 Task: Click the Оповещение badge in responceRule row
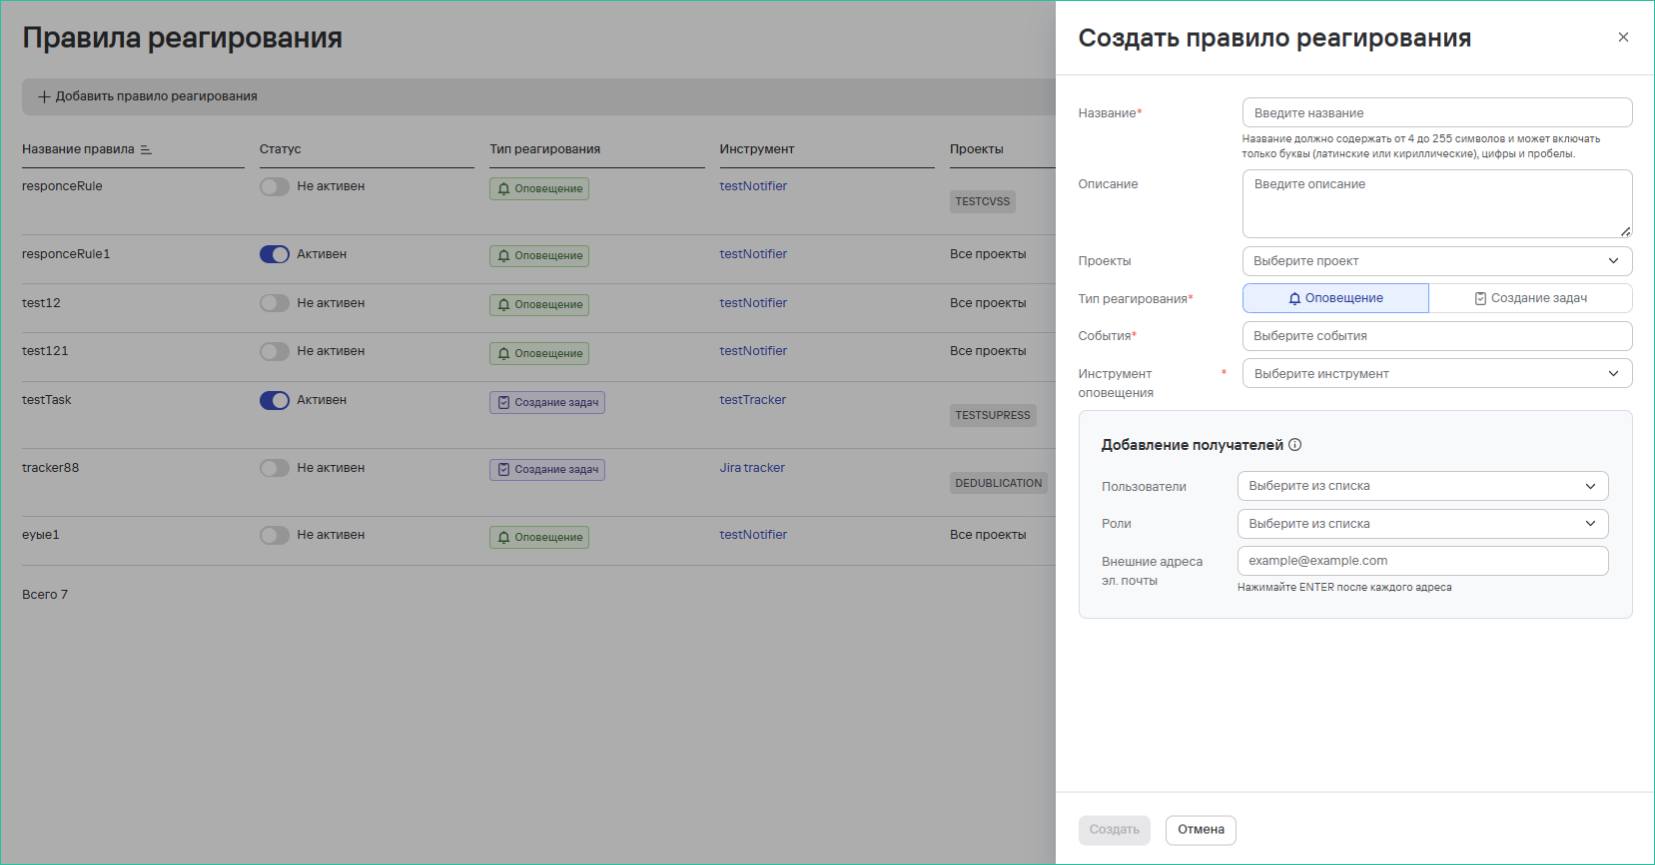(539, 189)
